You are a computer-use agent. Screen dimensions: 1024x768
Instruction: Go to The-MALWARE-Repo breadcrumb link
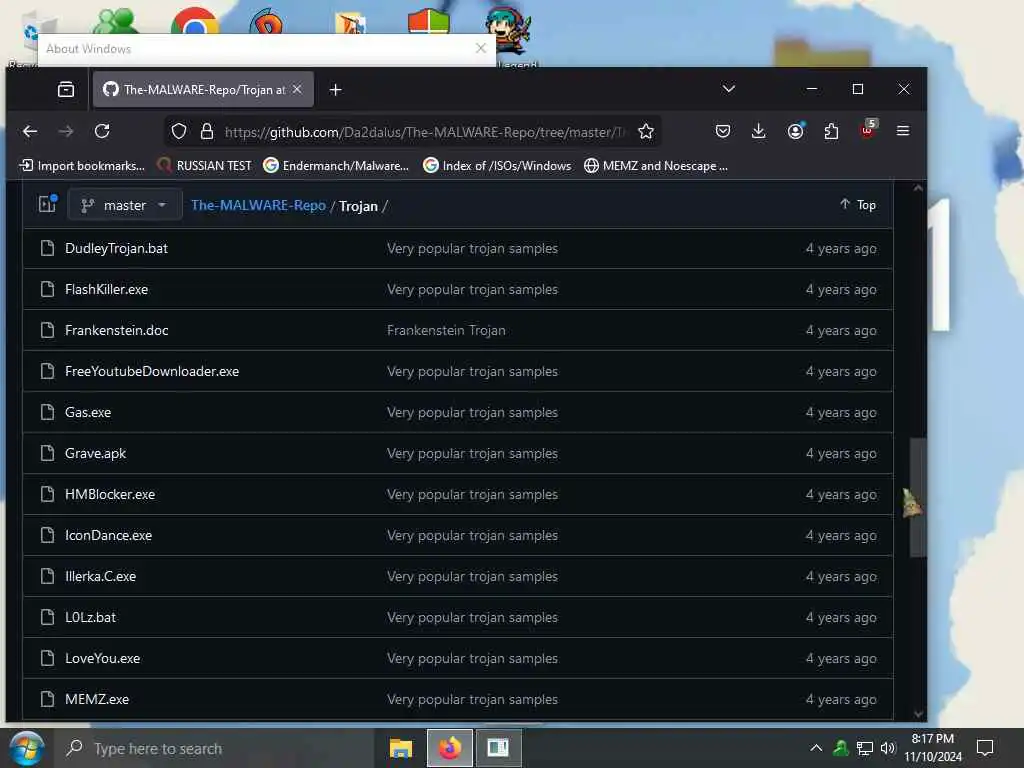point(258,205)
